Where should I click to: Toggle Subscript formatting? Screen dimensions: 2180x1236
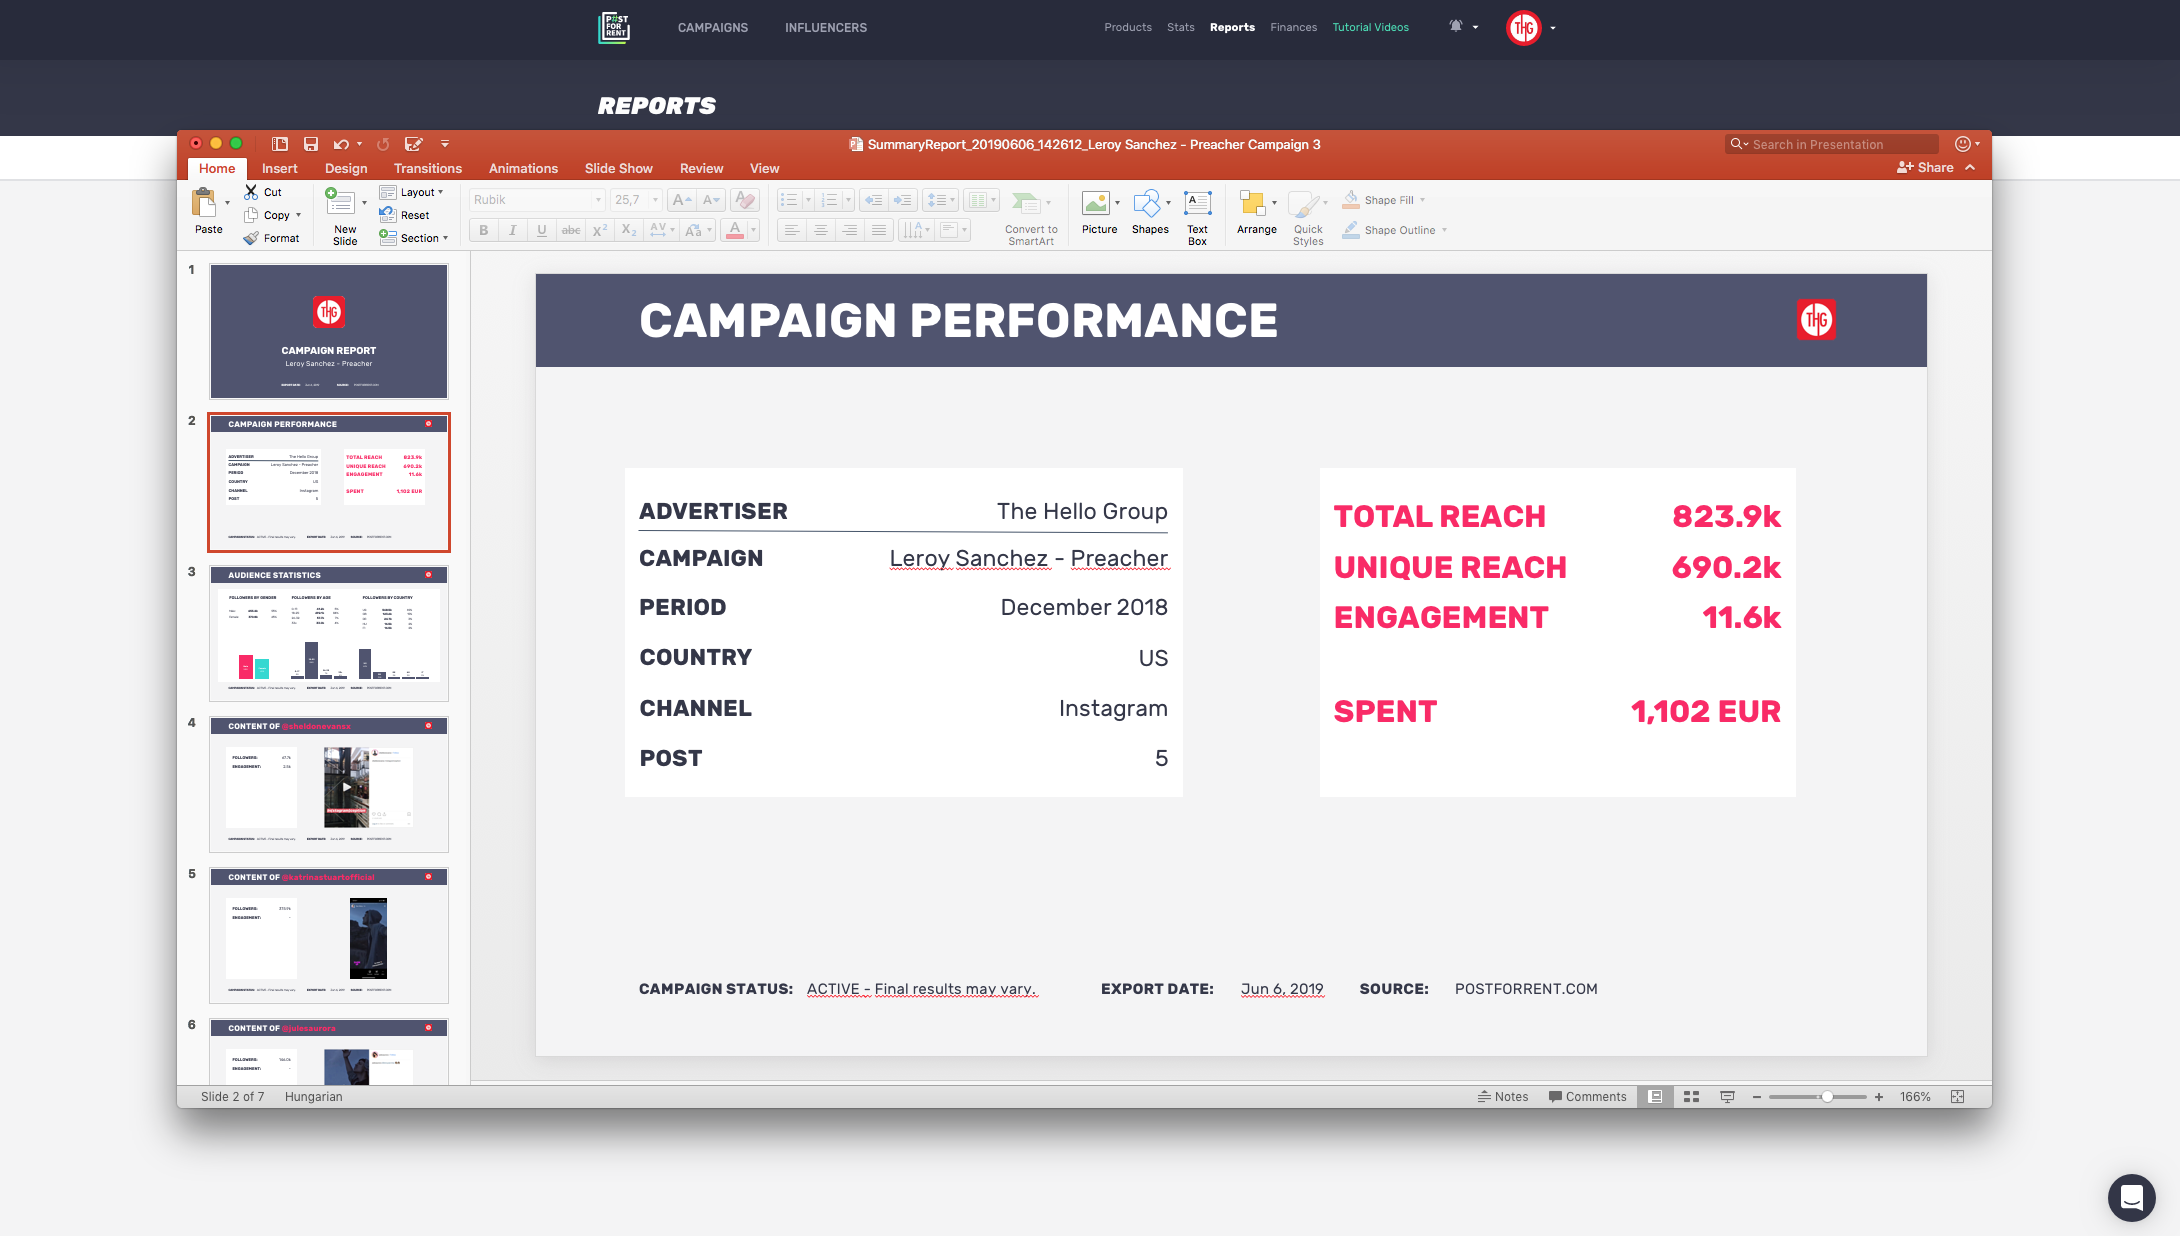point(629,230)
